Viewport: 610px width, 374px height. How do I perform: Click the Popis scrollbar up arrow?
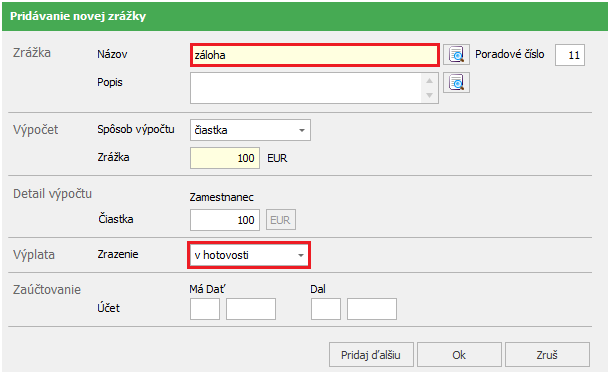429,81
